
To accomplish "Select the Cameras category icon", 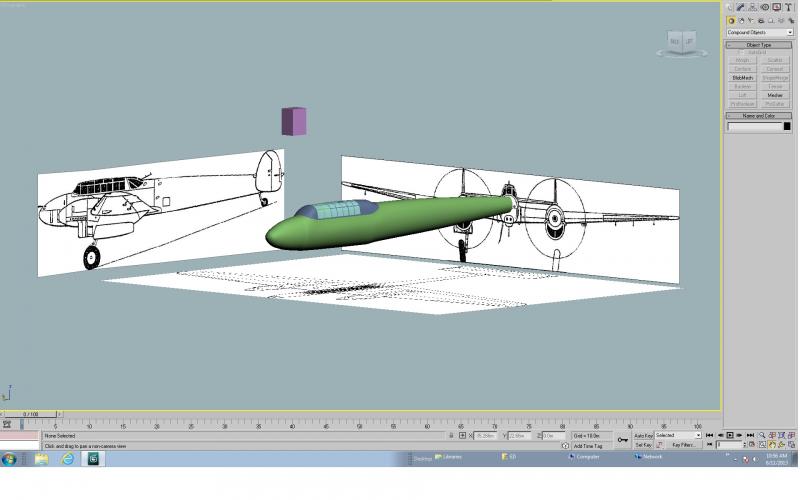I will click(x=761, y=21).
